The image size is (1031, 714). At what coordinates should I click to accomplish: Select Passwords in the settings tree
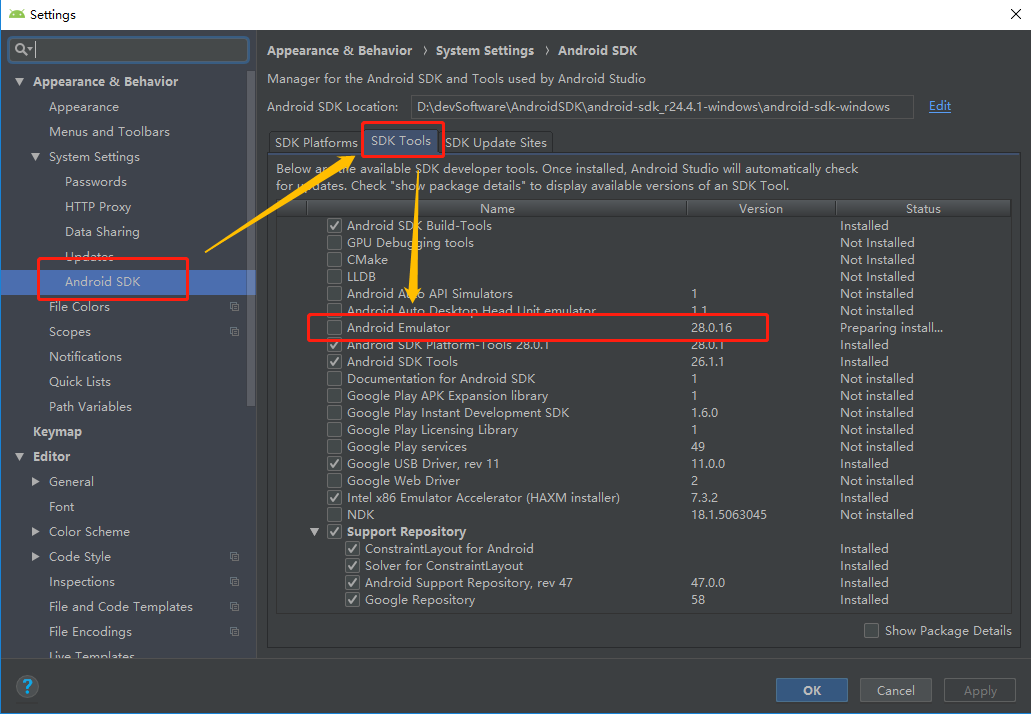96,181
